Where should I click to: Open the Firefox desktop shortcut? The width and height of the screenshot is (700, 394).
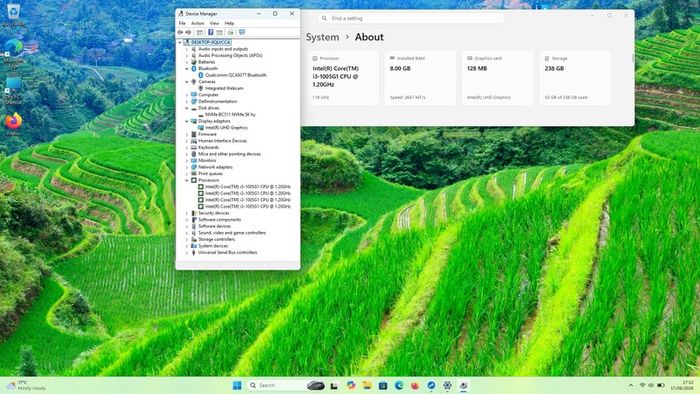(x=13, y=124)
